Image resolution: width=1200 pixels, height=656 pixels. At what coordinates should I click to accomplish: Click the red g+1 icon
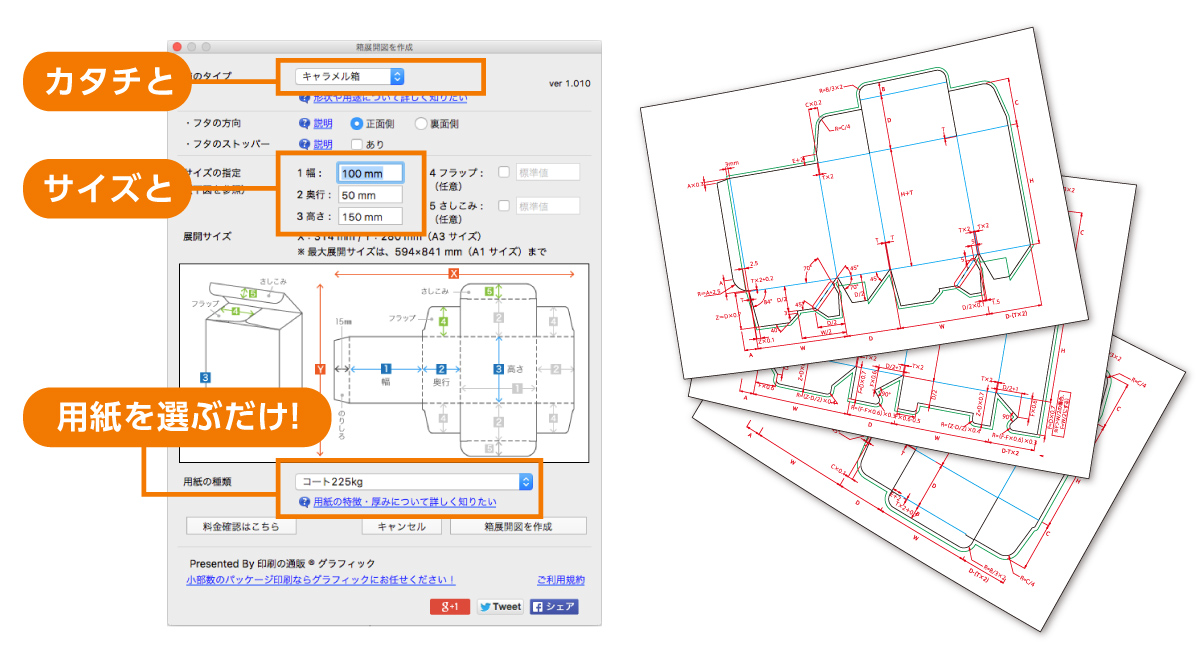click(x=451, y=607)
